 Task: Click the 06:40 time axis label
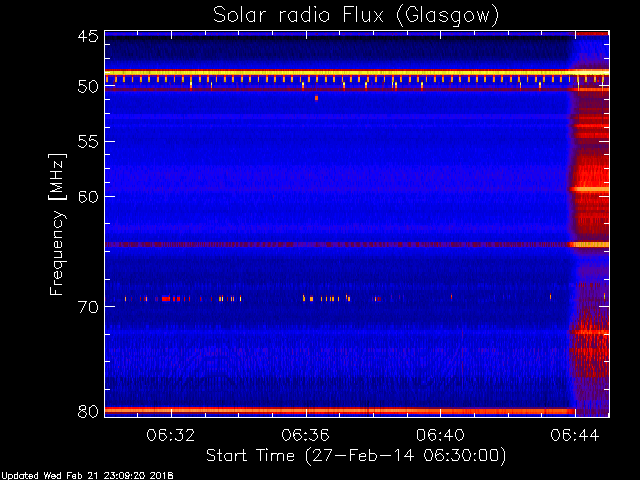tap(440, 435)
